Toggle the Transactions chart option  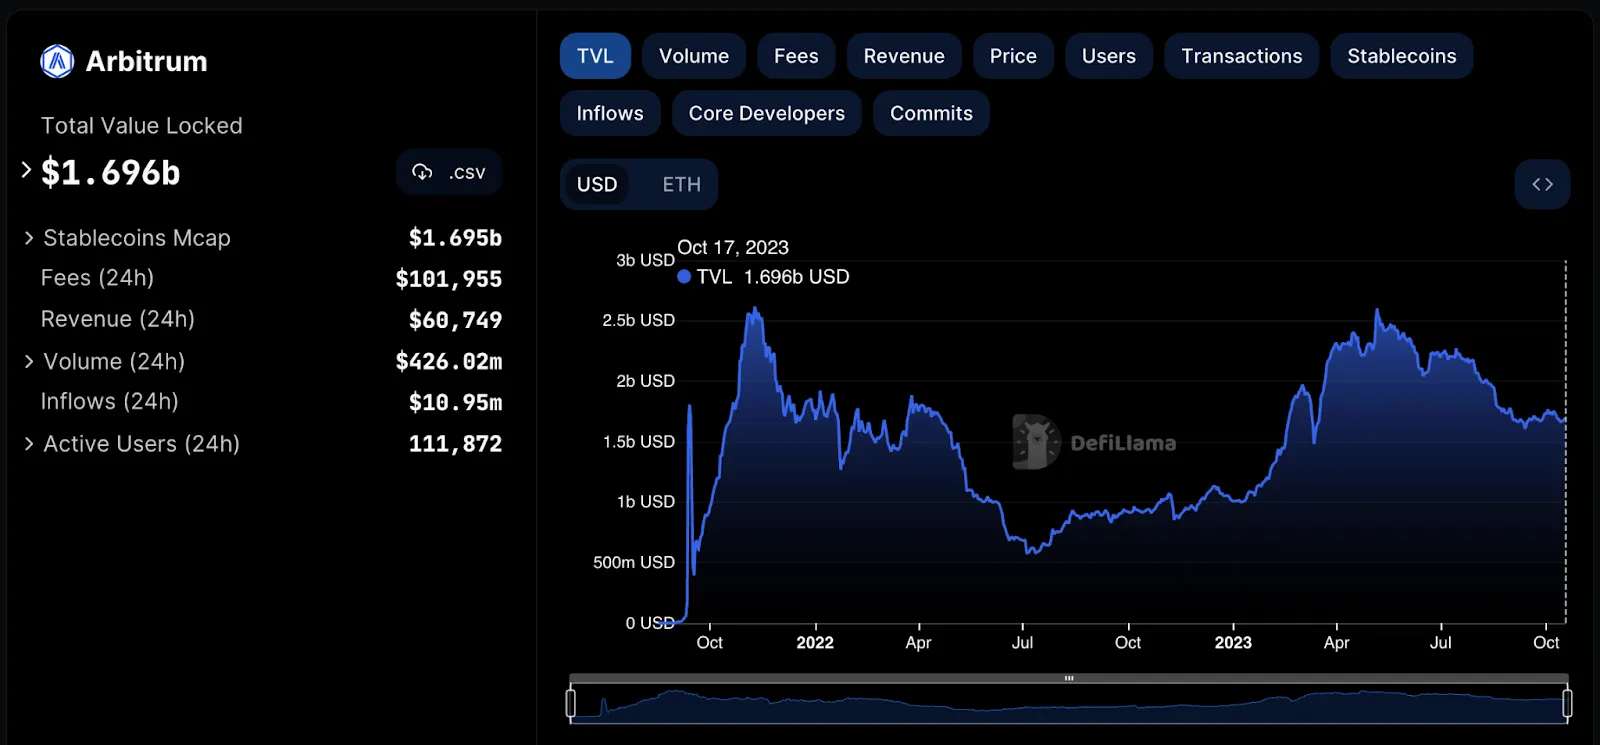click(x=1242, y=56)
